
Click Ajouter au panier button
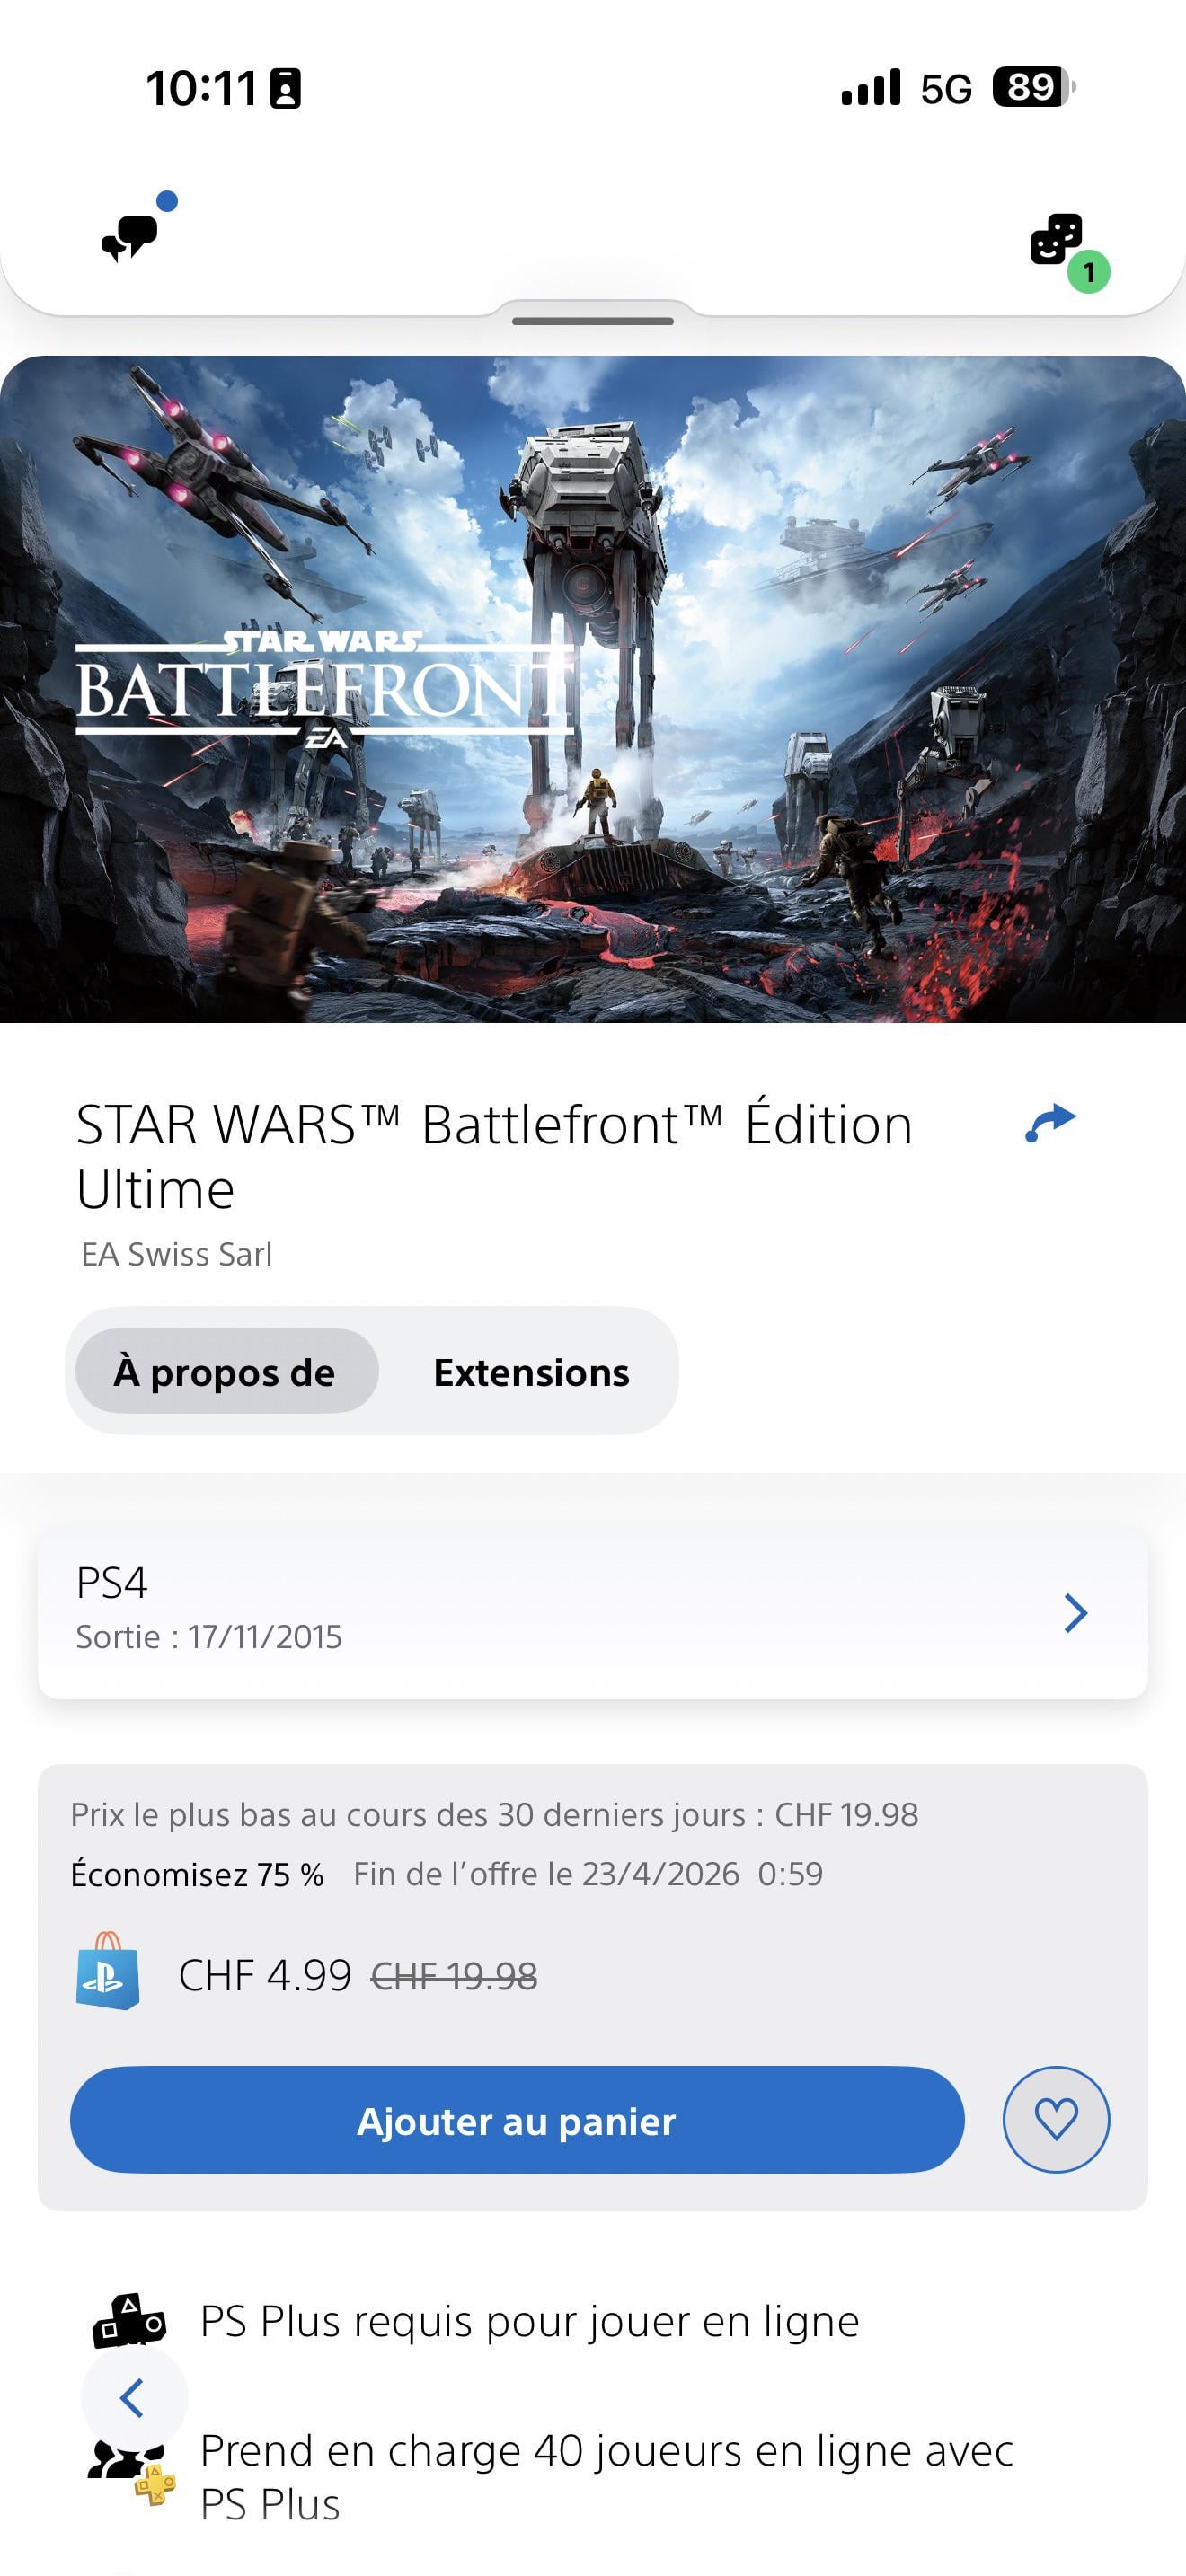[517, 2119]
